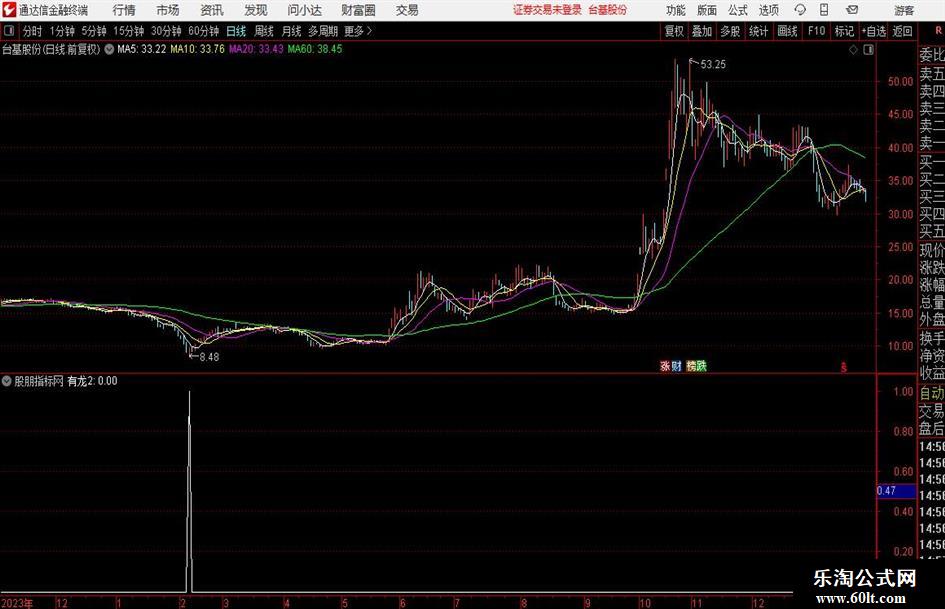Screen dimensions: 945x609
Task: Click the 通达信 red logo icon
Action: (x=9, y=10)
